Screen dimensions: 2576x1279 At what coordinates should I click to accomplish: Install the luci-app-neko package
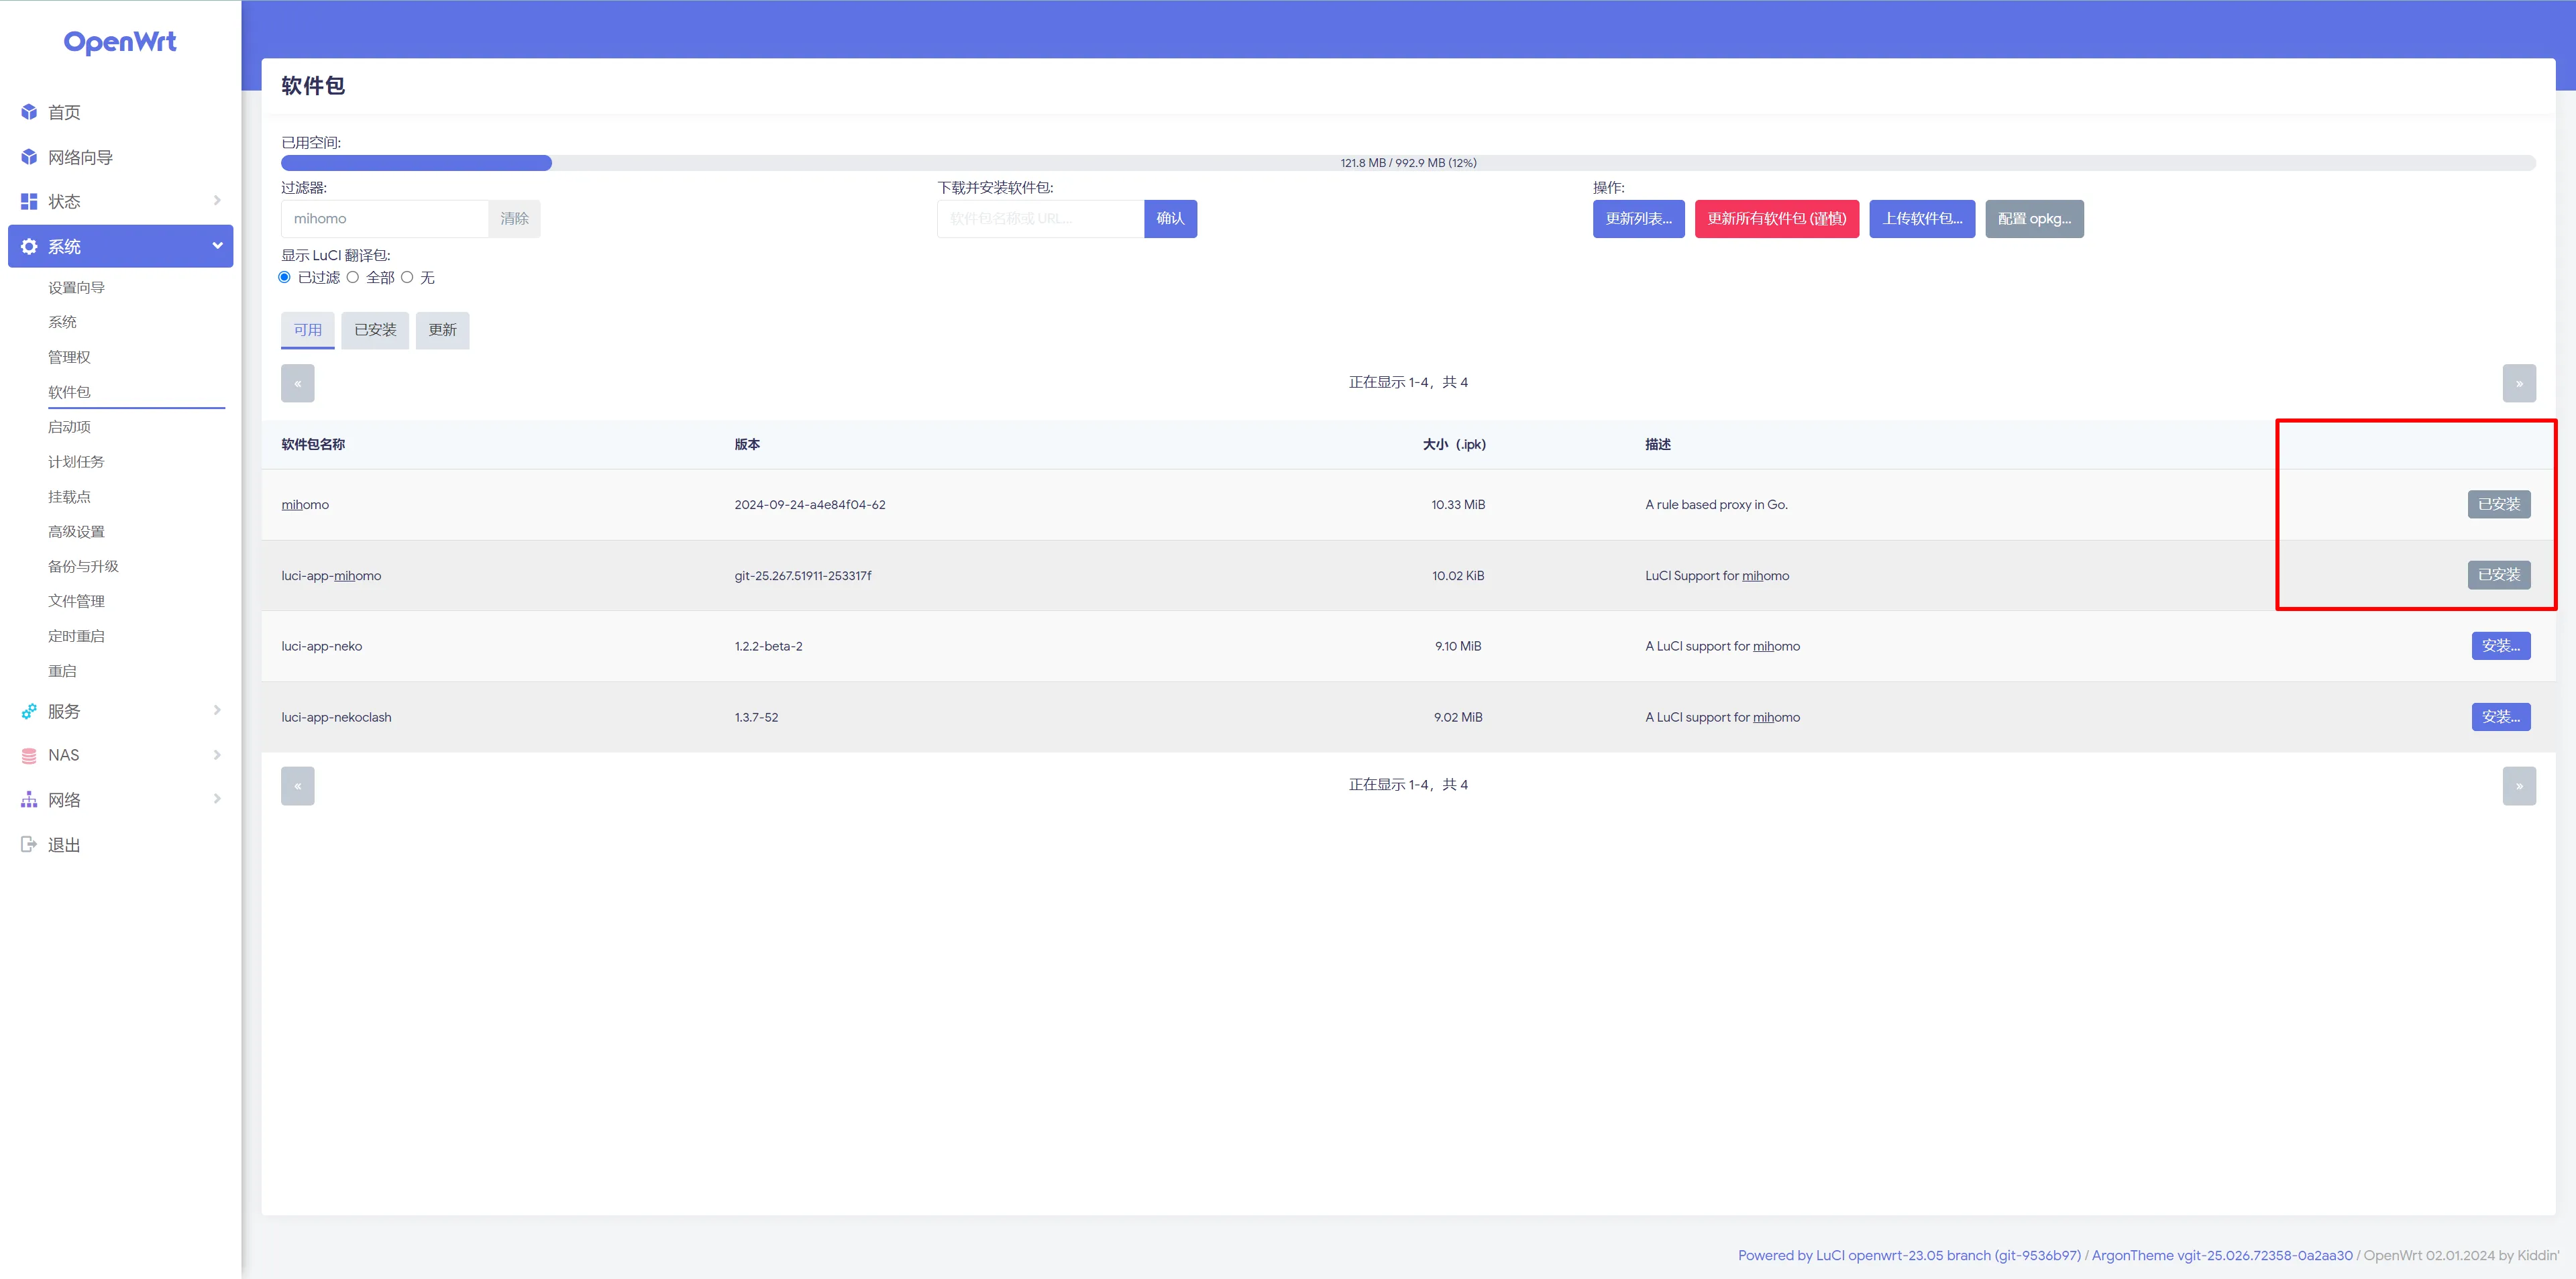[x=2501, y=646]
